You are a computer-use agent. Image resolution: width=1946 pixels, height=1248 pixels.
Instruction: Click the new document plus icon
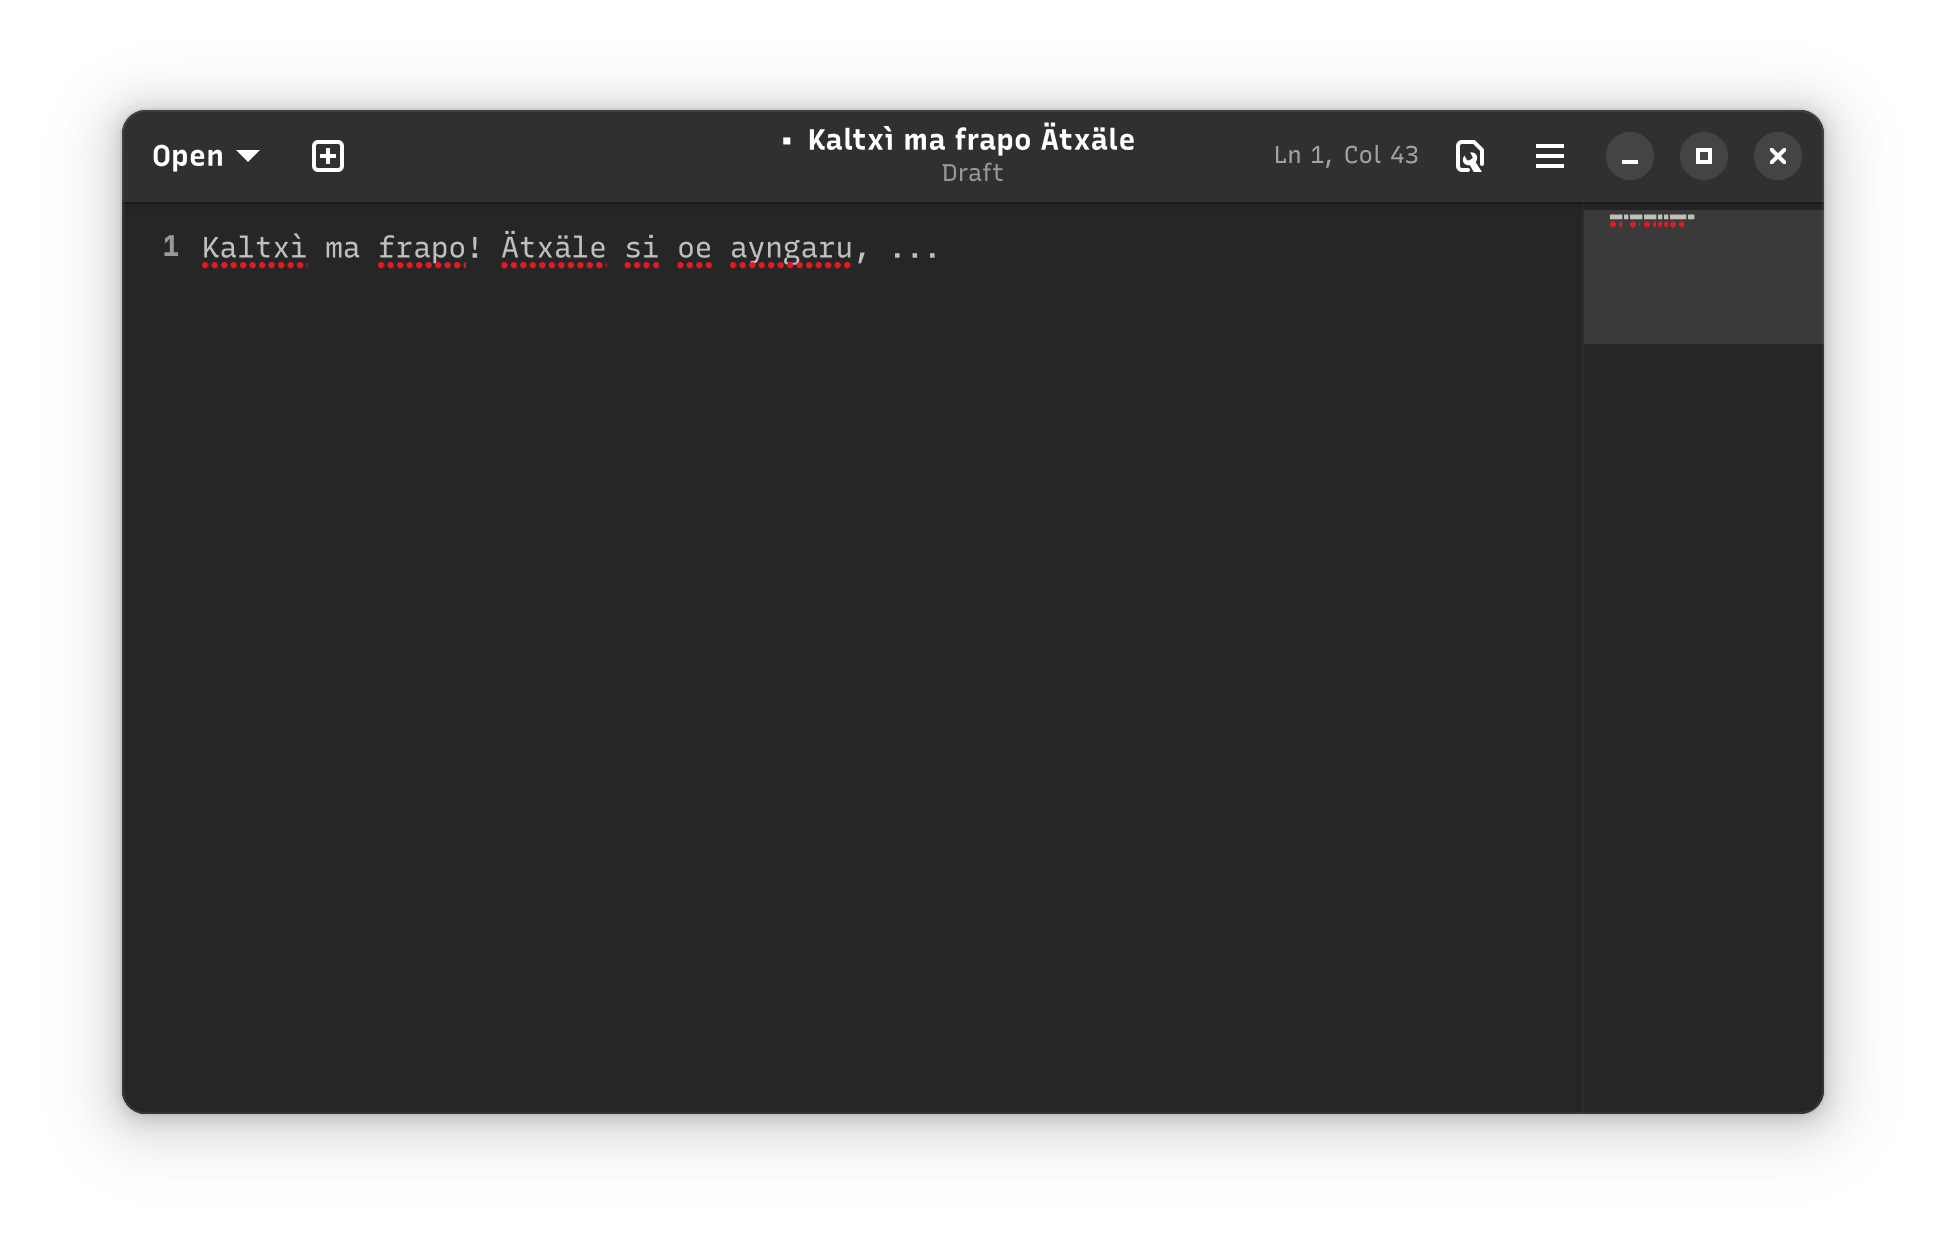(328, 156)
